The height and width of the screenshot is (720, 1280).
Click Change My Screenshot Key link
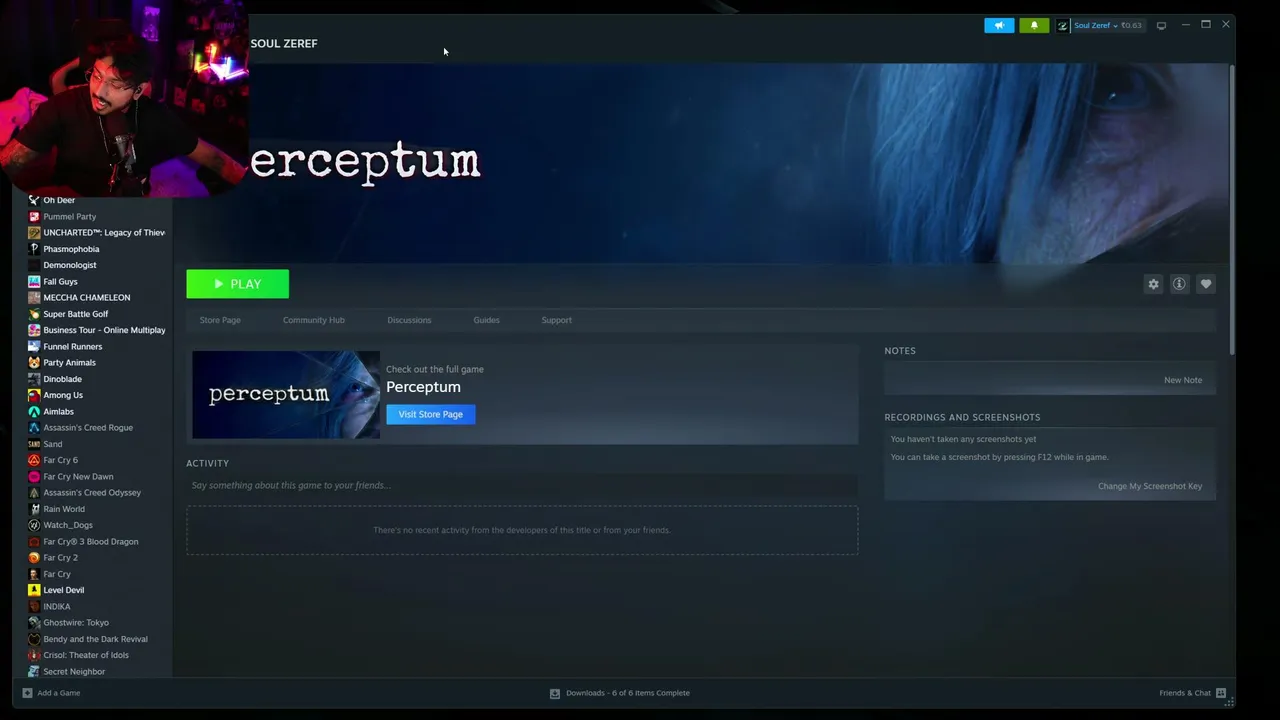(1150, 486)
